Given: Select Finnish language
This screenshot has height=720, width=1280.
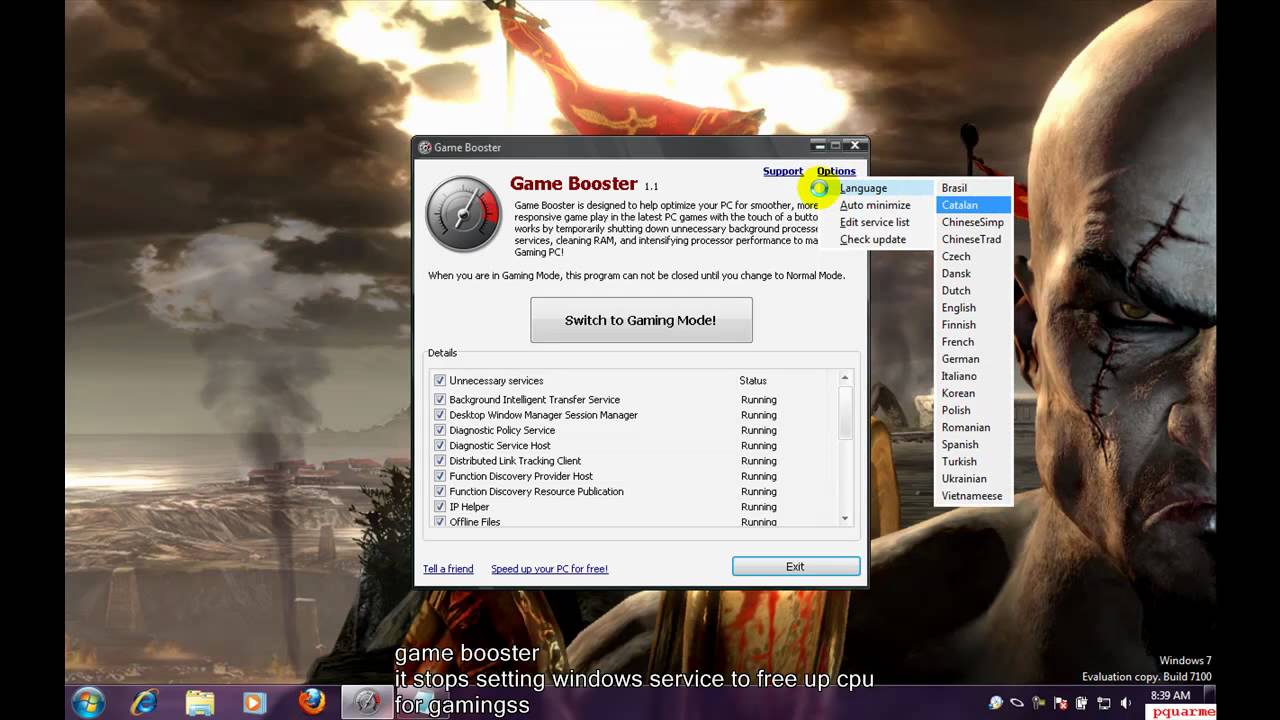Looking at the screenshot, I should coord(974,325).
